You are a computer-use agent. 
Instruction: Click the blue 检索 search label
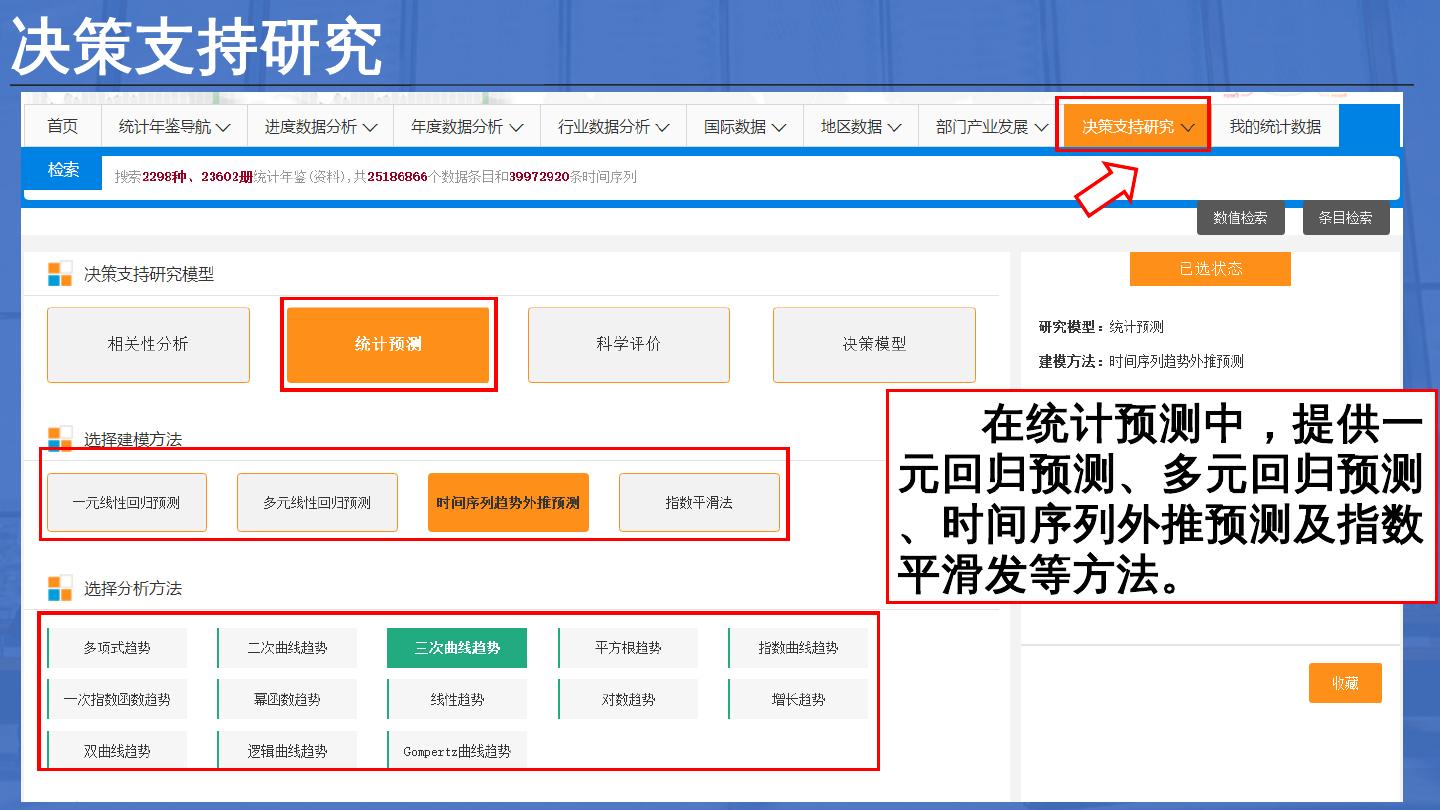click(63, 170)
